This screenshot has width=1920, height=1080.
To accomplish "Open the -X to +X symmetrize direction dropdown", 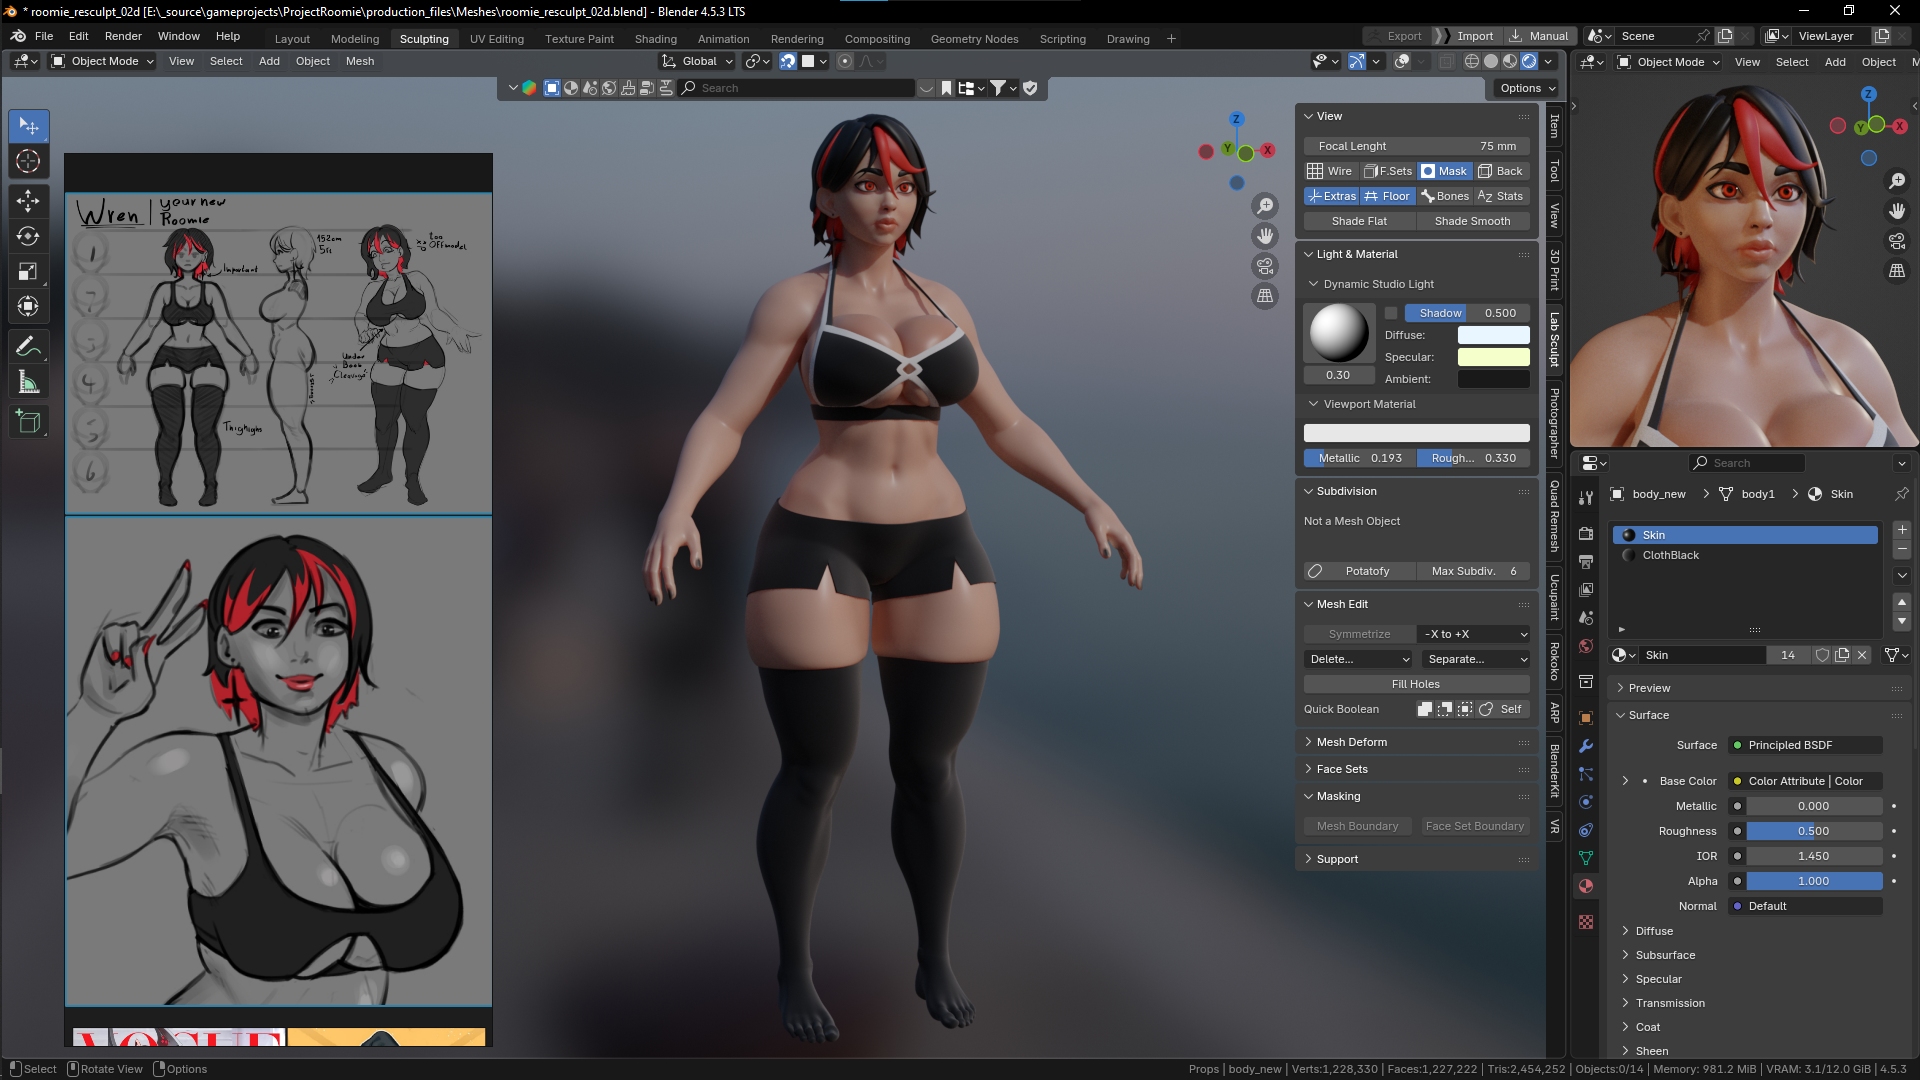I will (x=1475, y=634).
